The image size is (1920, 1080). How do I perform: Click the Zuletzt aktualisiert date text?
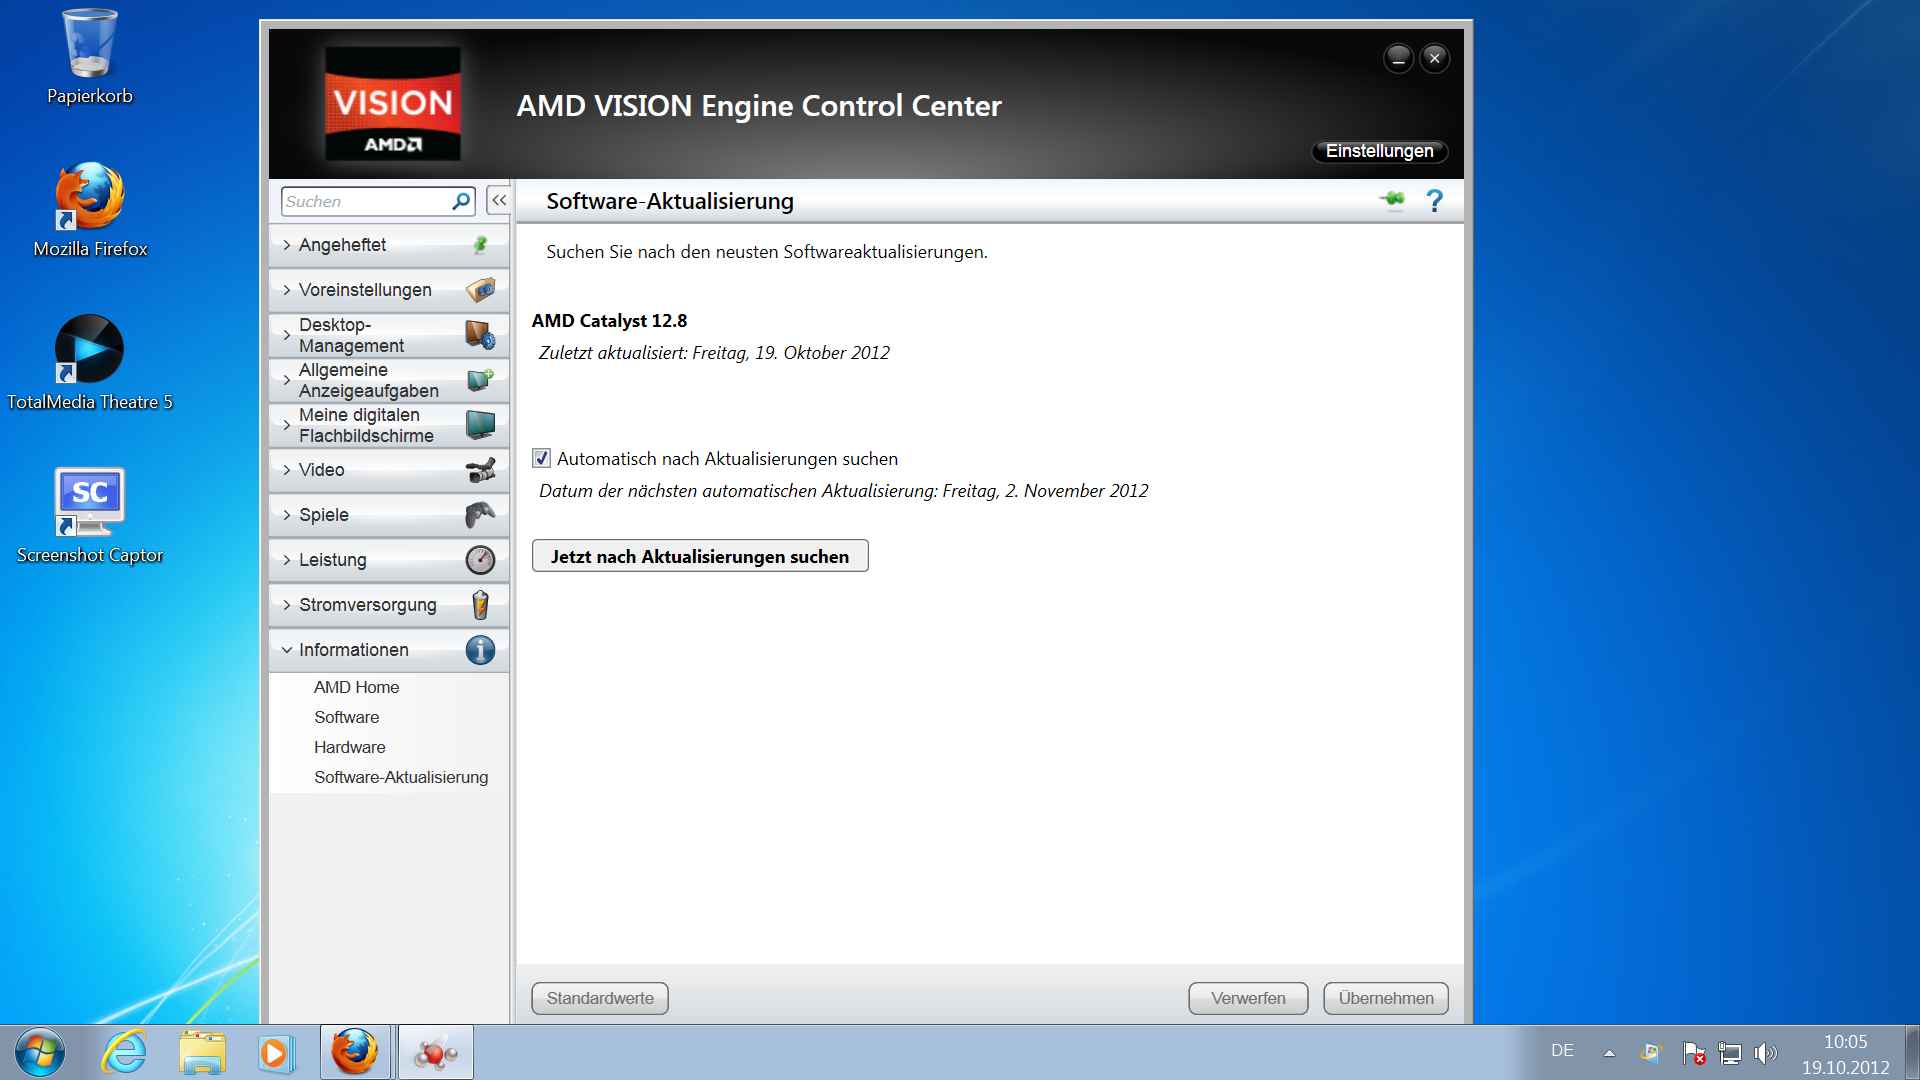pos(714,353)
